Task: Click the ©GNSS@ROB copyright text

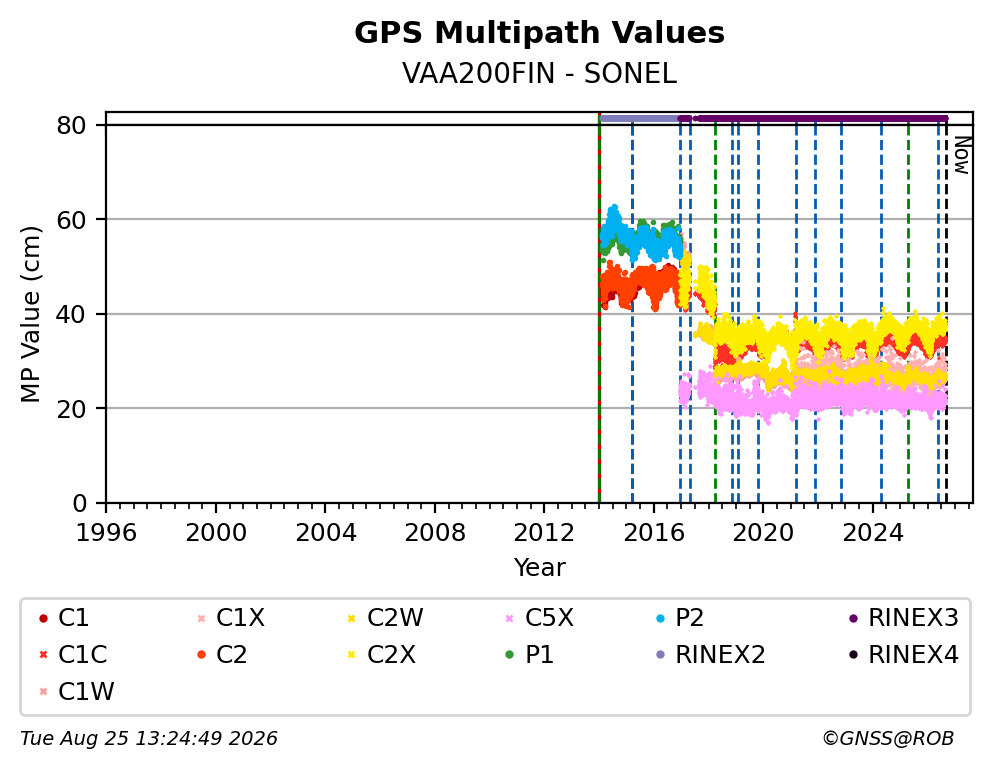Action: (x=888, y=739)
